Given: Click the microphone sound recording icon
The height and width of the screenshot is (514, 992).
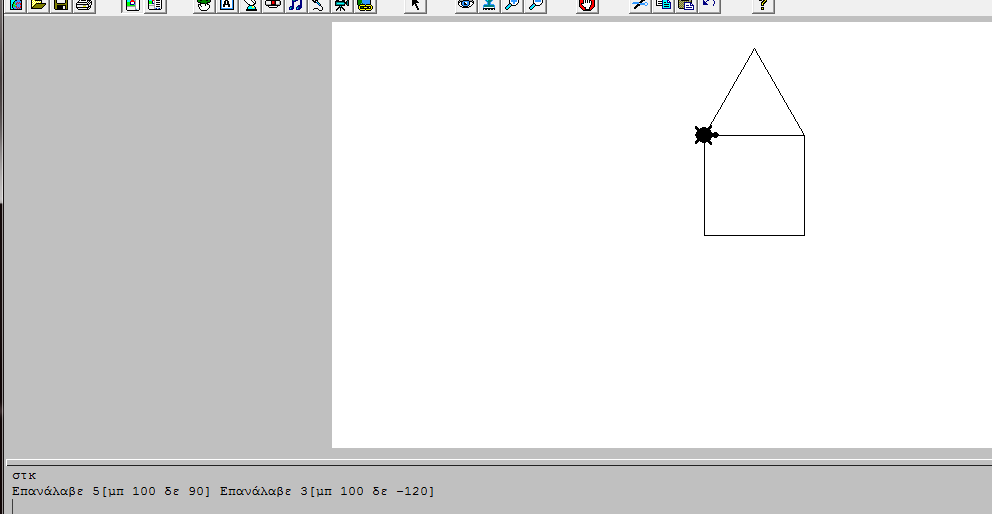Looking at the screenshot, I should (318, 4).
